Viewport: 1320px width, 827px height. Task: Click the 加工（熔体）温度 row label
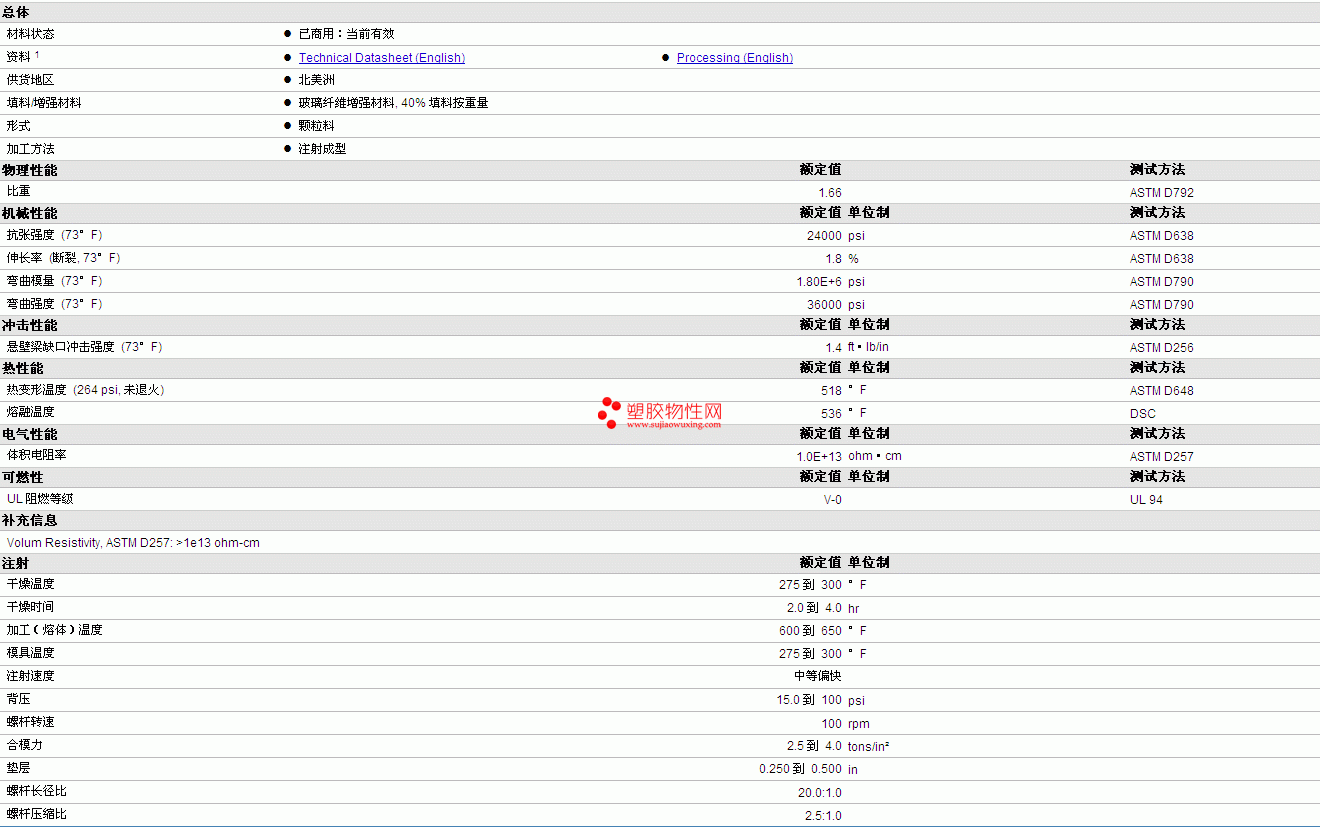pos(54,630)
